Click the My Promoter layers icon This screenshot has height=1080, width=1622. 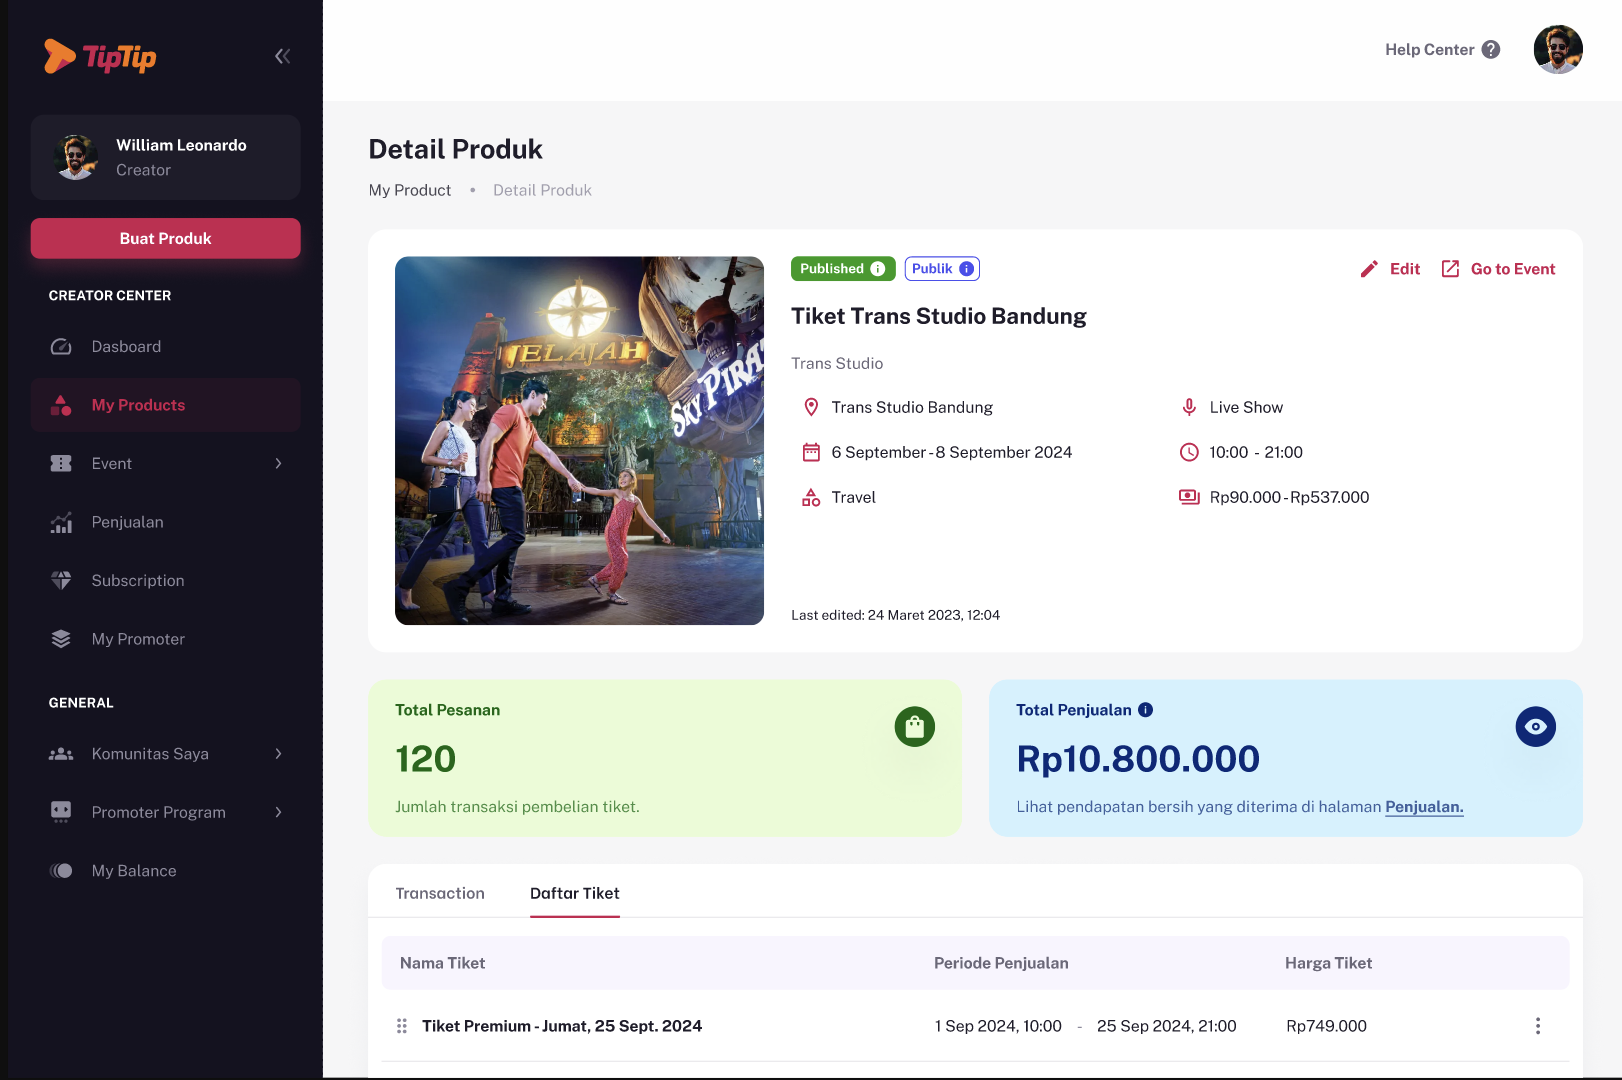(61, 639)
